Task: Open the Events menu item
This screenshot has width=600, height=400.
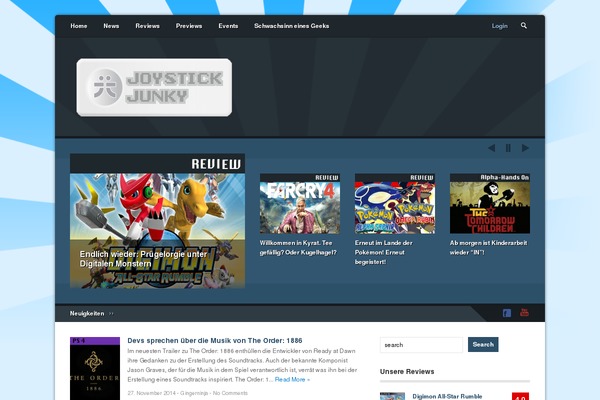Action: coord(228,26)
